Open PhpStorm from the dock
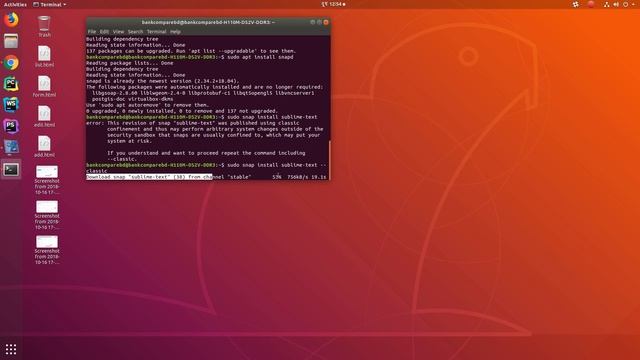 pos(11,126)
